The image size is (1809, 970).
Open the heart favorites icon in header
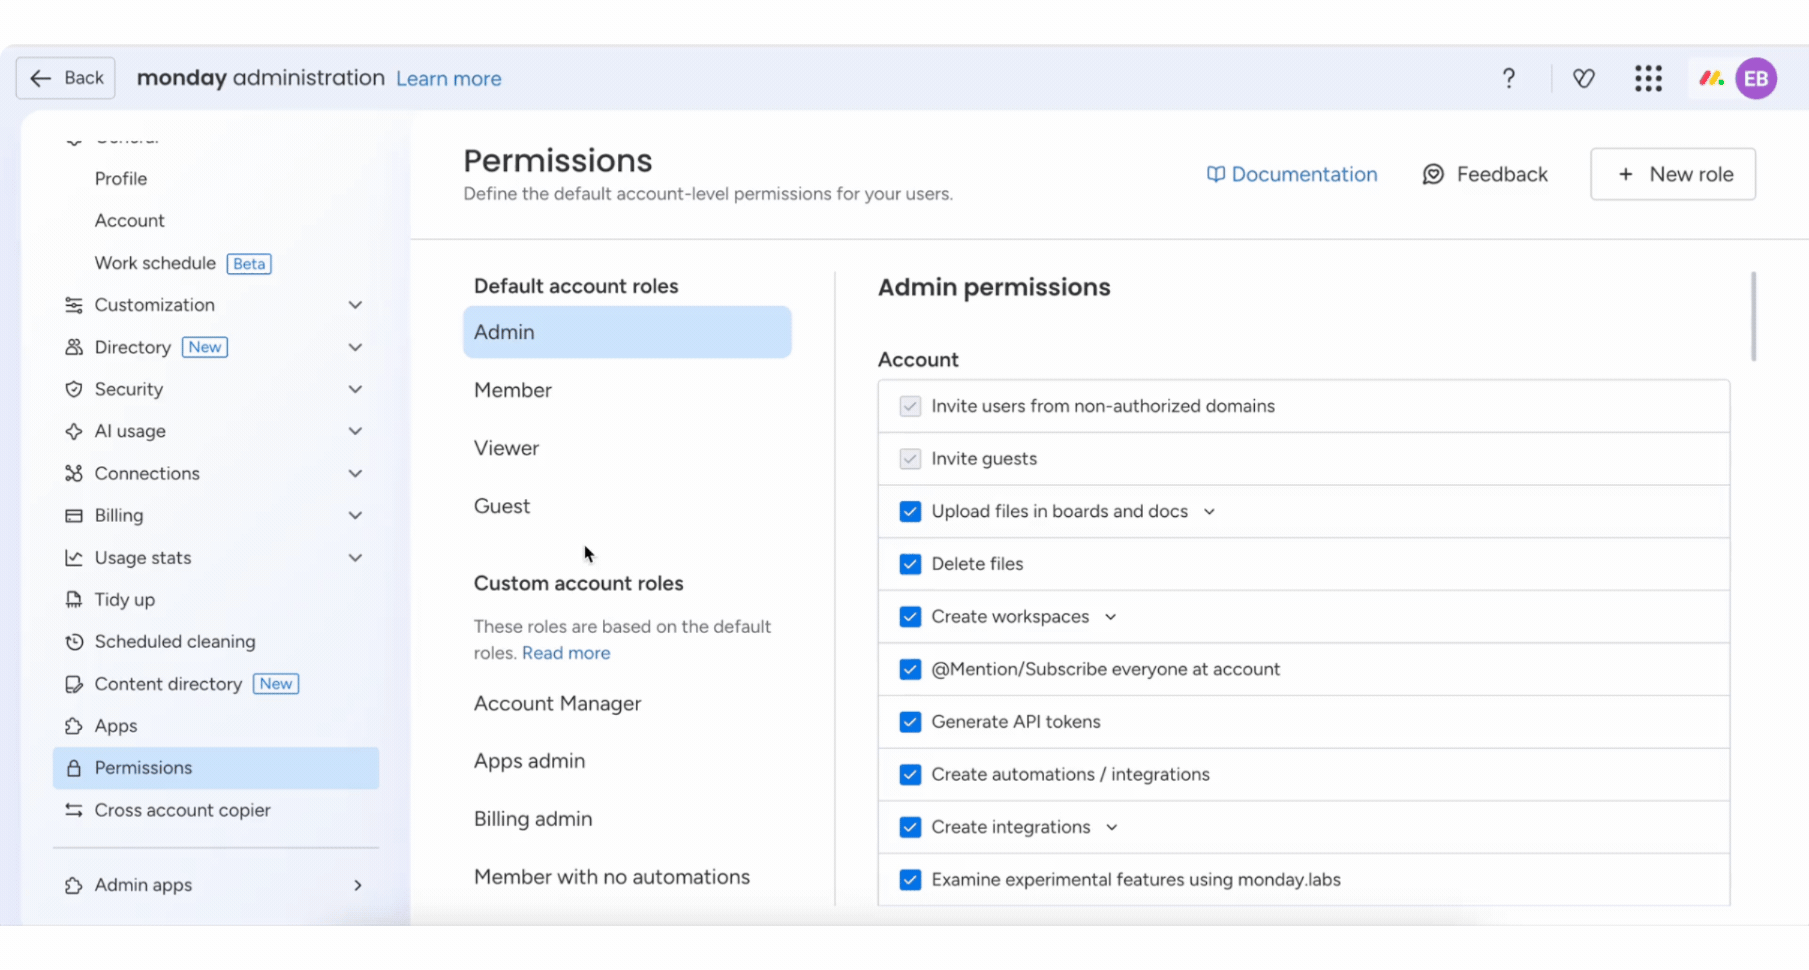tap(1583, 78)
